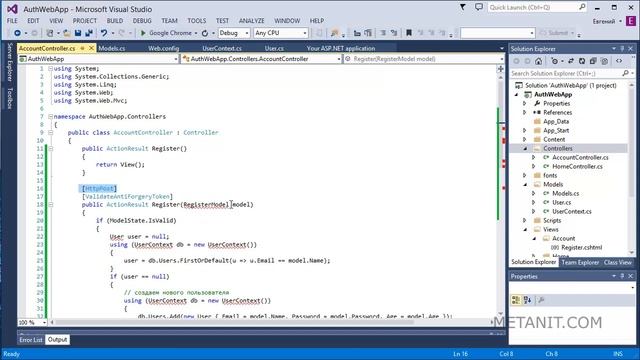The height and width of the screenshot is (360, 640).
Task: Switch to the Web.config tab
Action: tap(163, 48)
